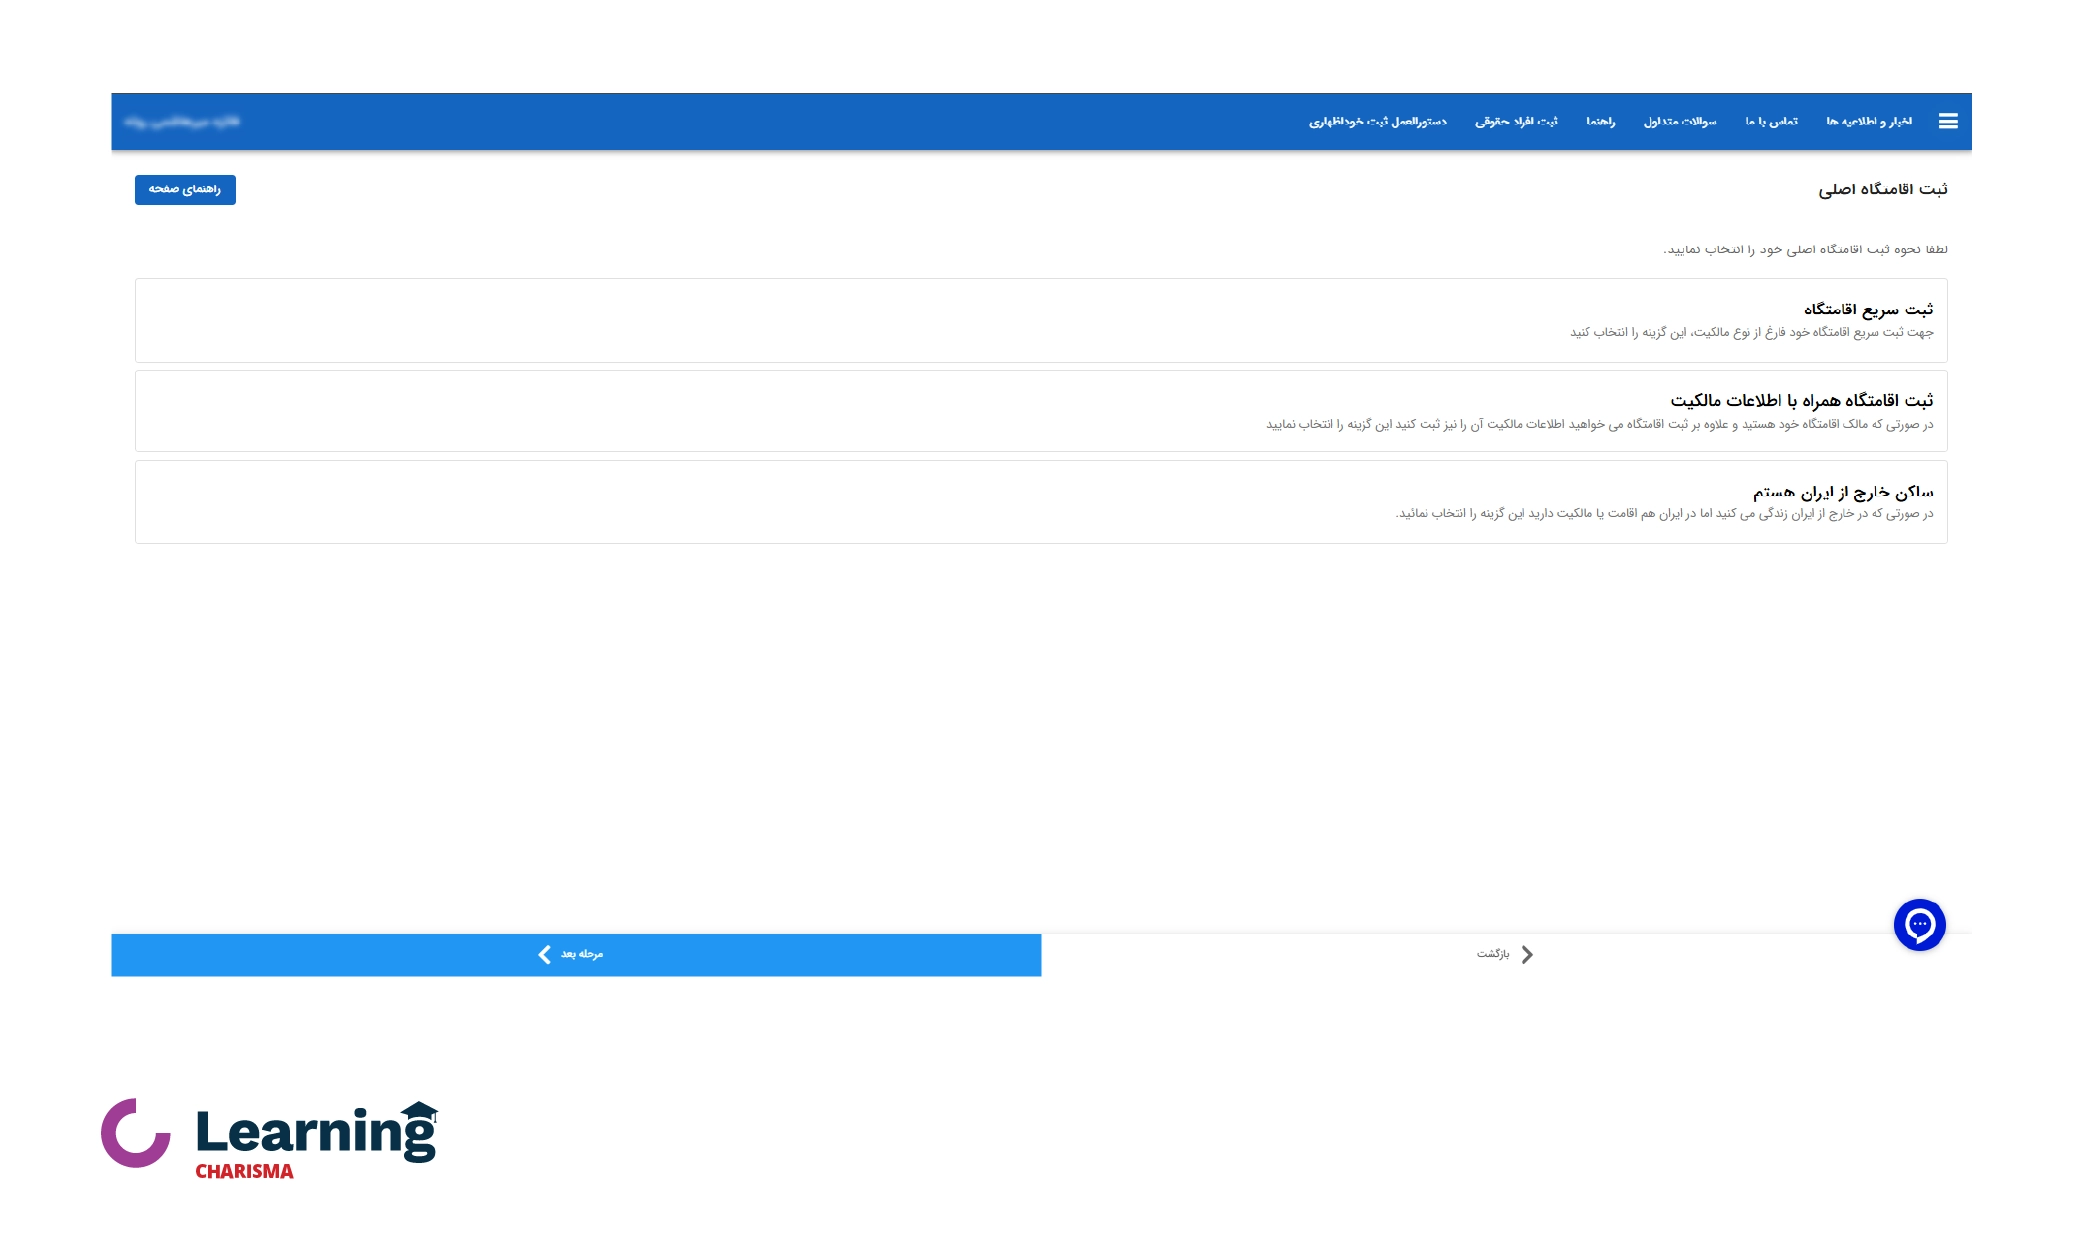Open تماس با ما menu item

[1771, 122]
